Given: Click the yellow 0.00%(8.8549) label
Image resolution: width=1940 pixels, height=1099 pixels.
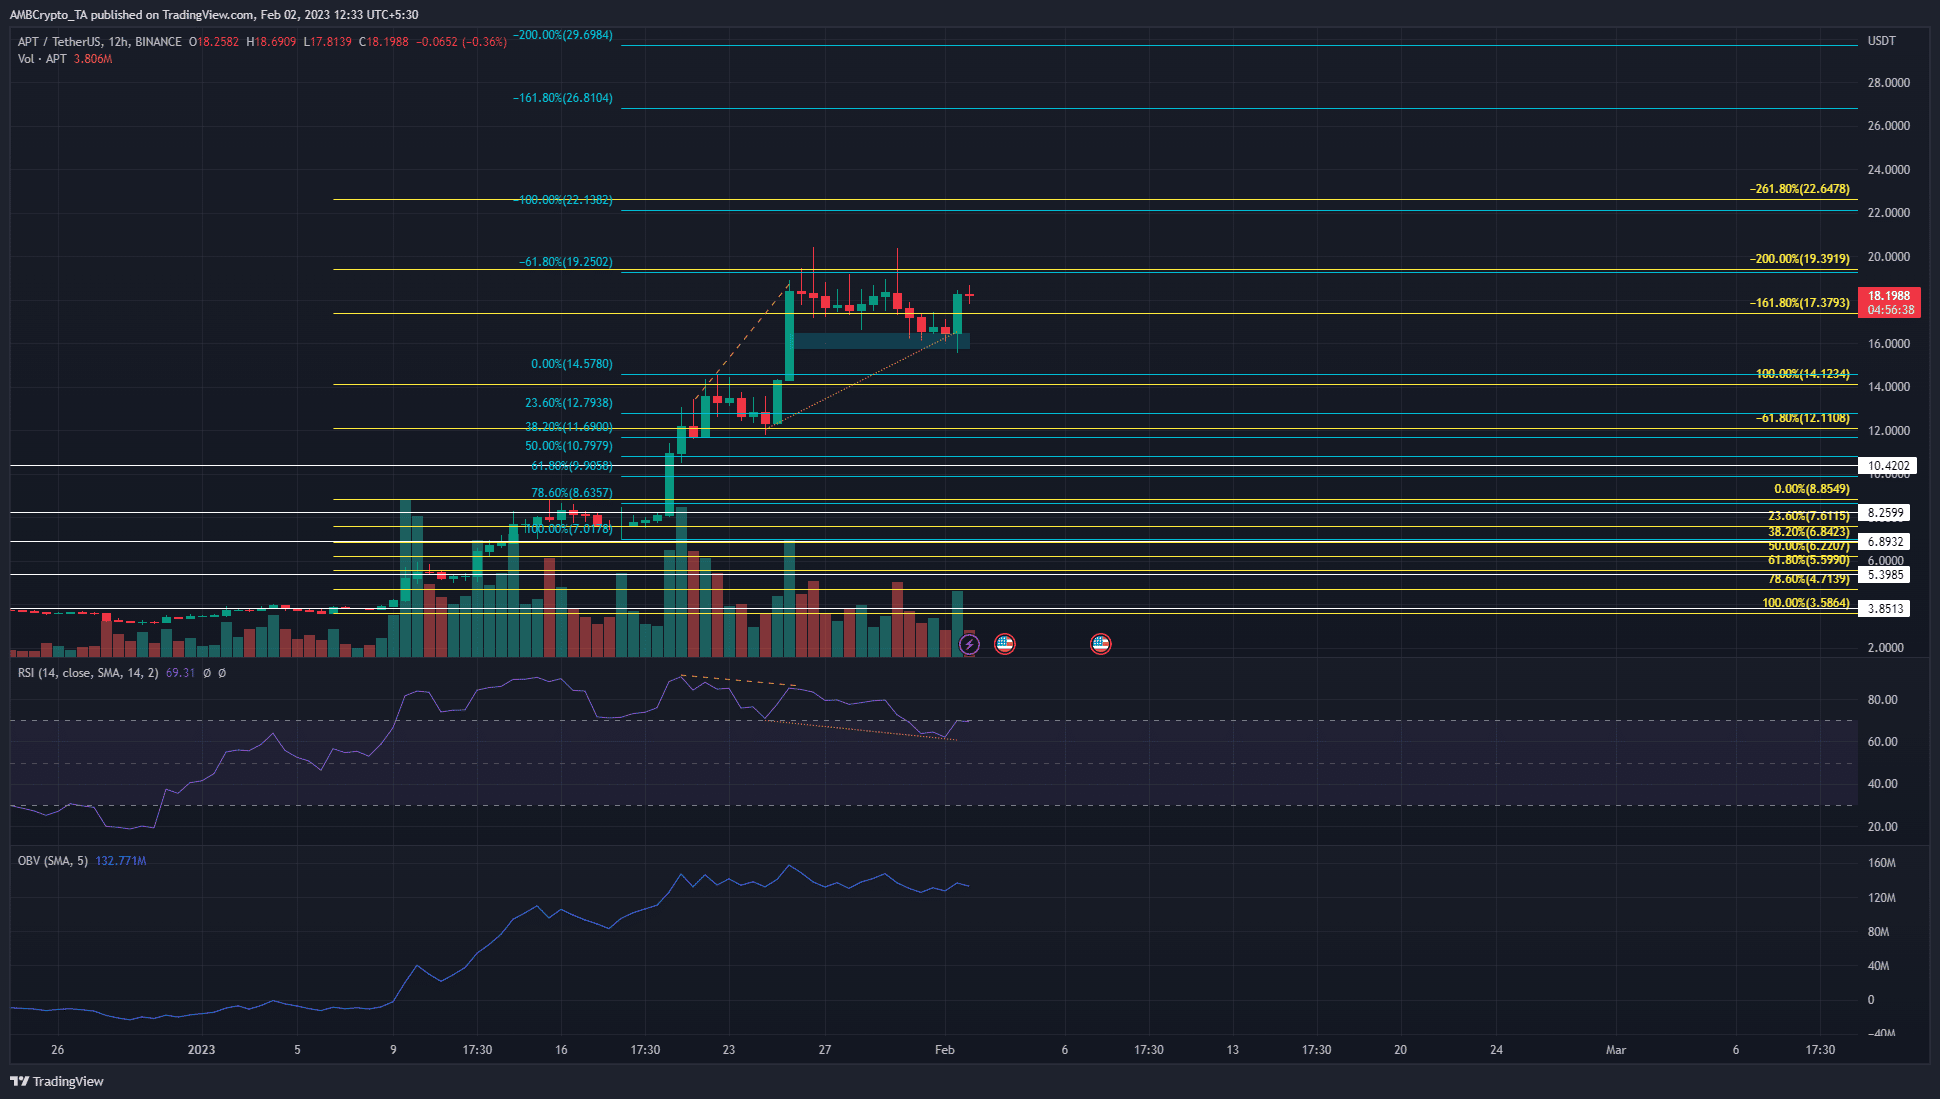Looking at the screenshot, I should [x=1812, y=489].
